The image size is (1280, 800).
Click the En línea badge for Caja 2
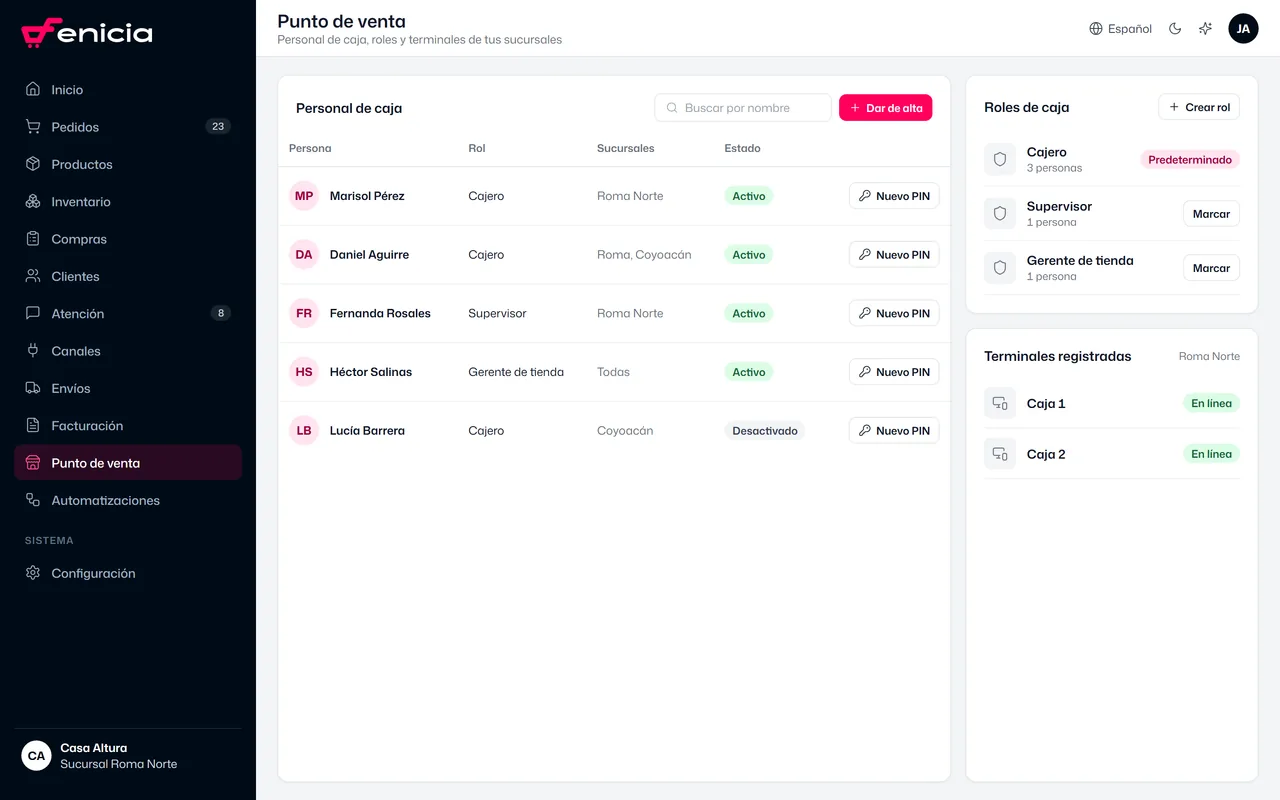click(1211, 454)
